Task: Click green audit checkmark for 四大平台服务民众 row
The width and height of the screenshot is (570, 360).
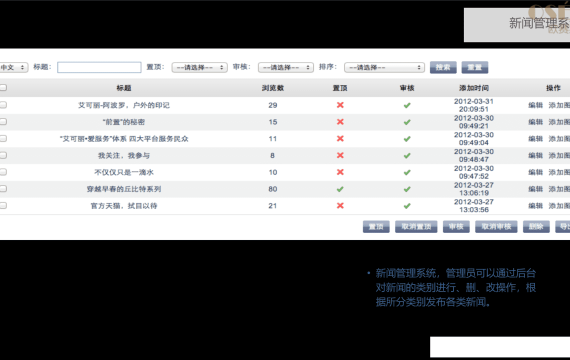Action: point(407,139)
